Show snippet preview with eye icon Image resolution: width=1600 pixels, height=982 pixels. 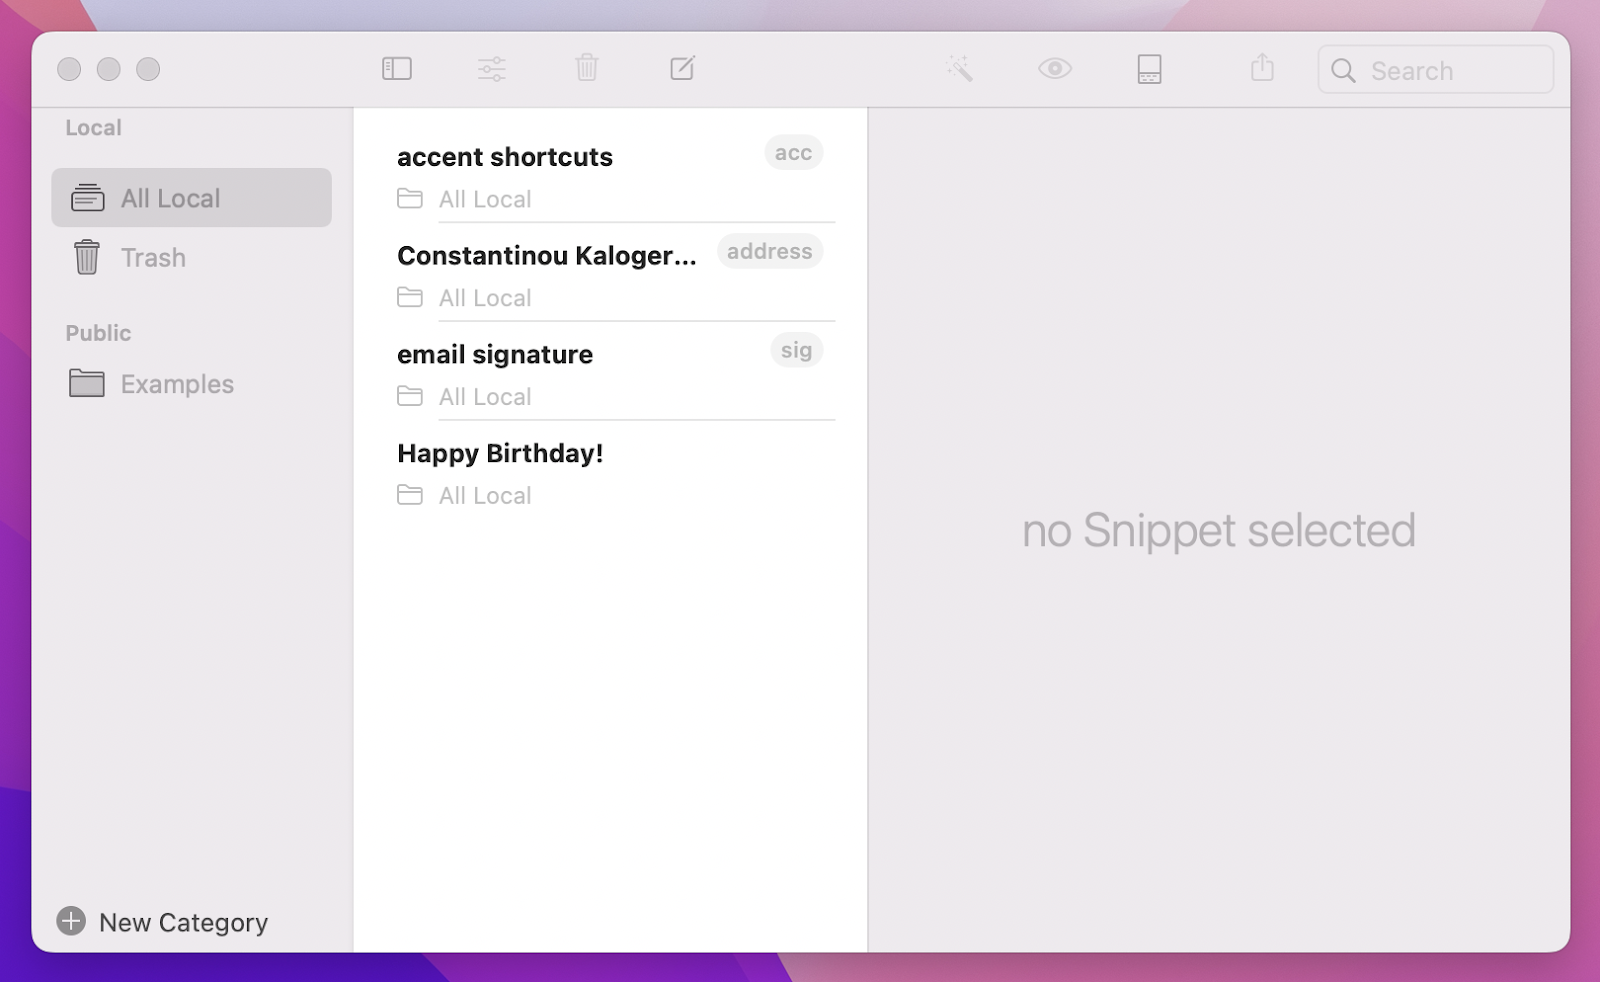1054,69
